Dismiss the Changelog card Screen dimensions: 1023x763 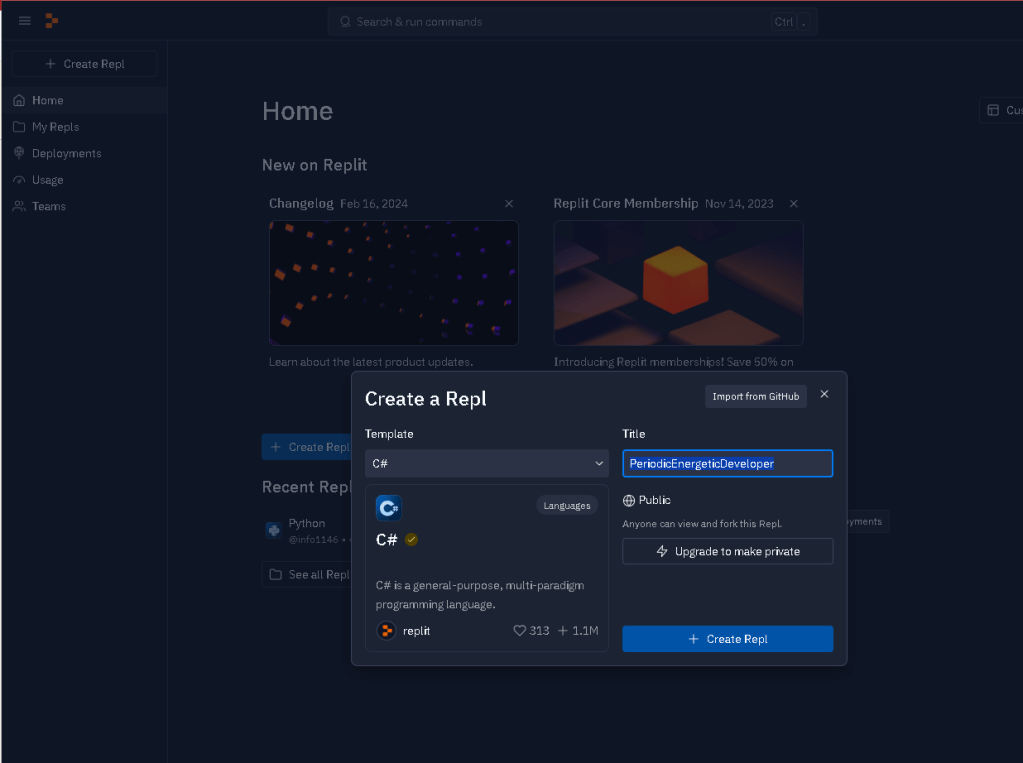click(x=509, y=204)
